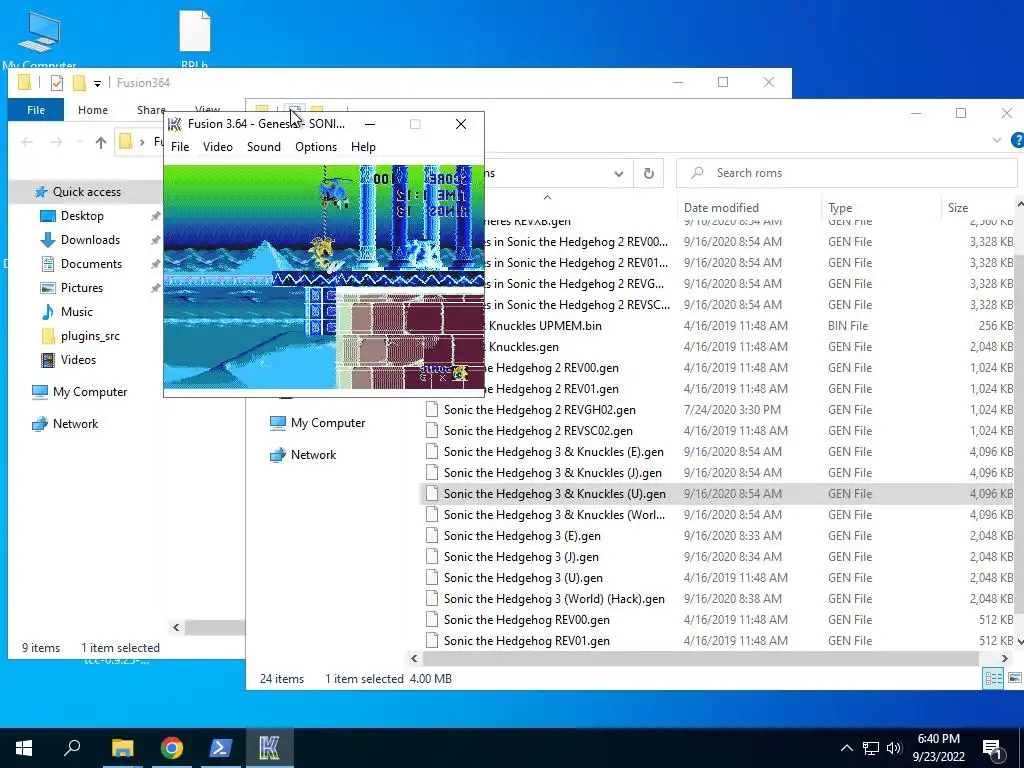Select Sonic the Hedgehog 3 & Knuckles (E).gen
The height and width of the screenshot is (768, 1024).
[553, 452]
